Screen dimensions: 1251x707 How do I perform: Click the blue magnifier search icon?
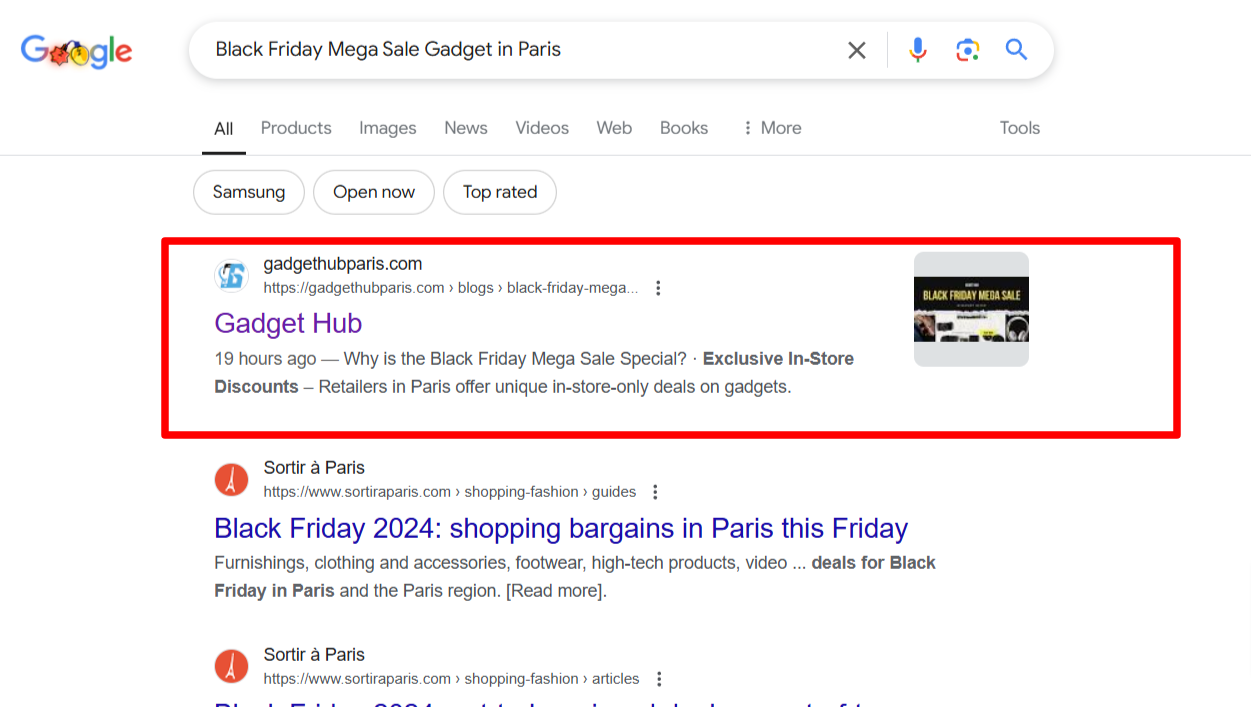pos(1016,50)
